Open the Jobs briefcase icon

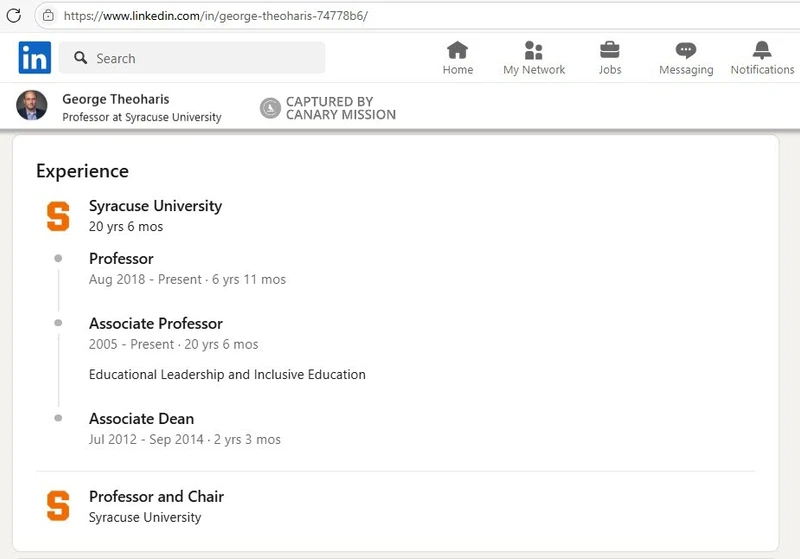pyautogui.click(x=609, y=51)
